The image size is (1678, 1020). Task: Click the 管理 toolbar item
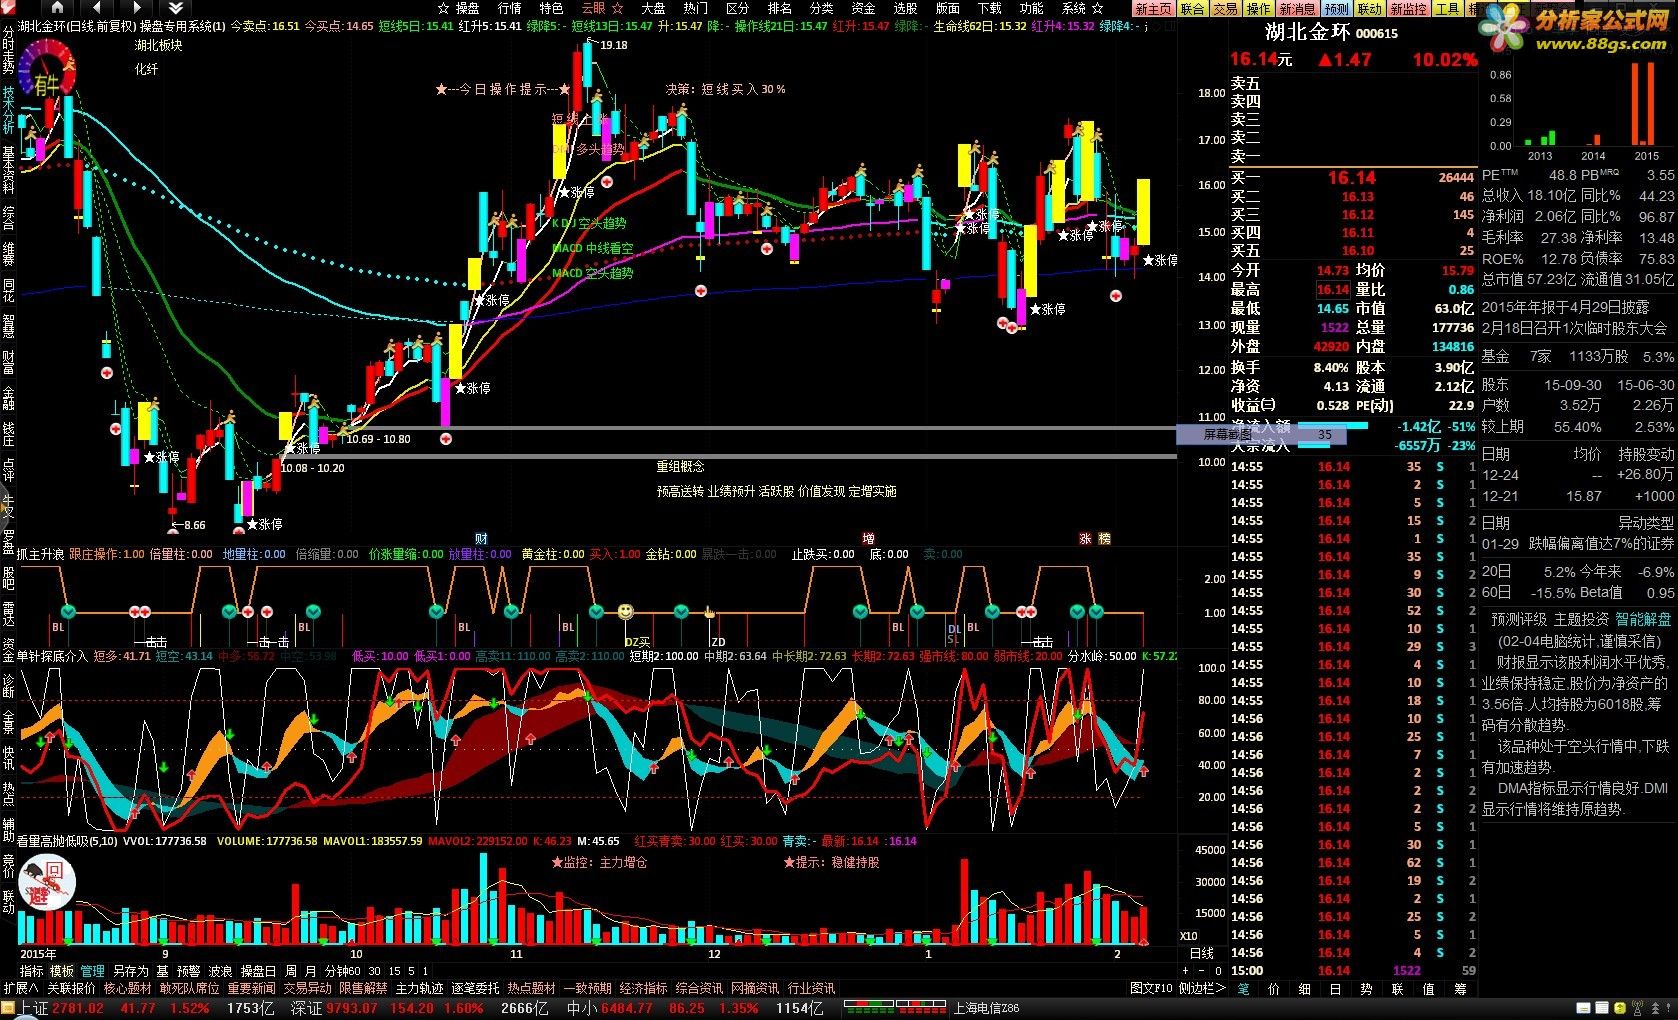[93, 971]
